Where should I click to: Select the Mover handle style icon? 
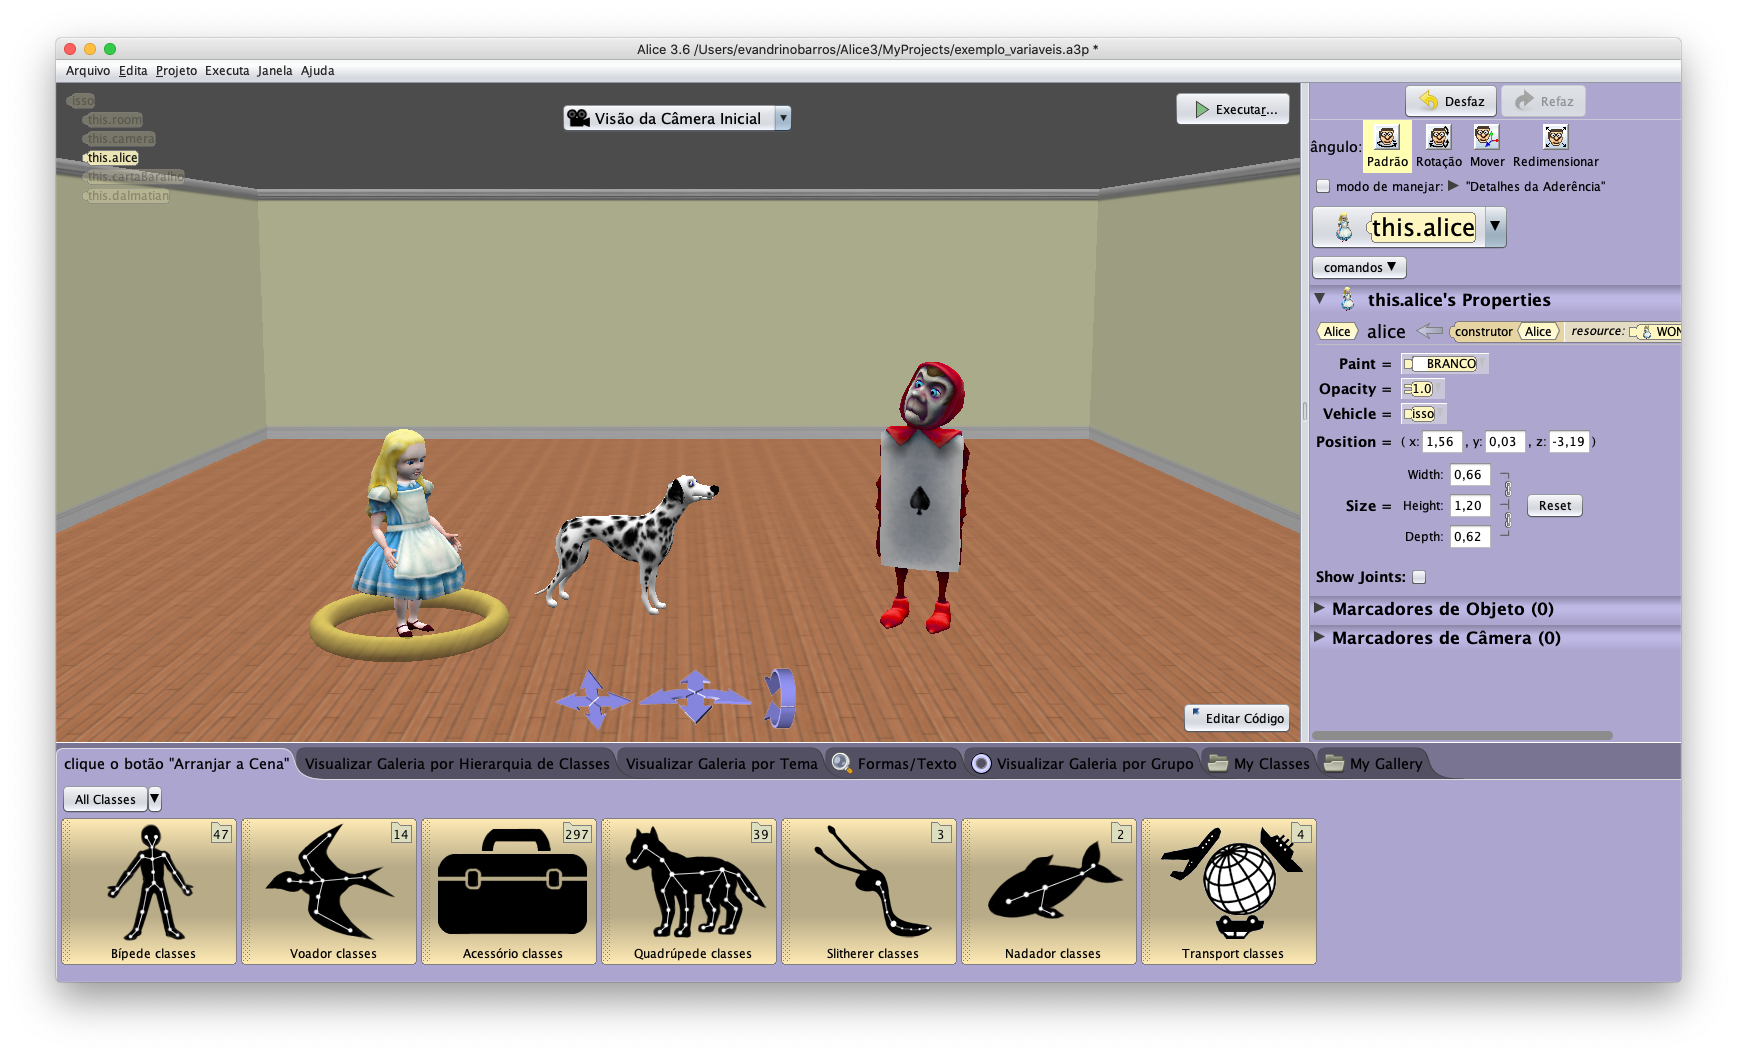[x=1486, y=137]
